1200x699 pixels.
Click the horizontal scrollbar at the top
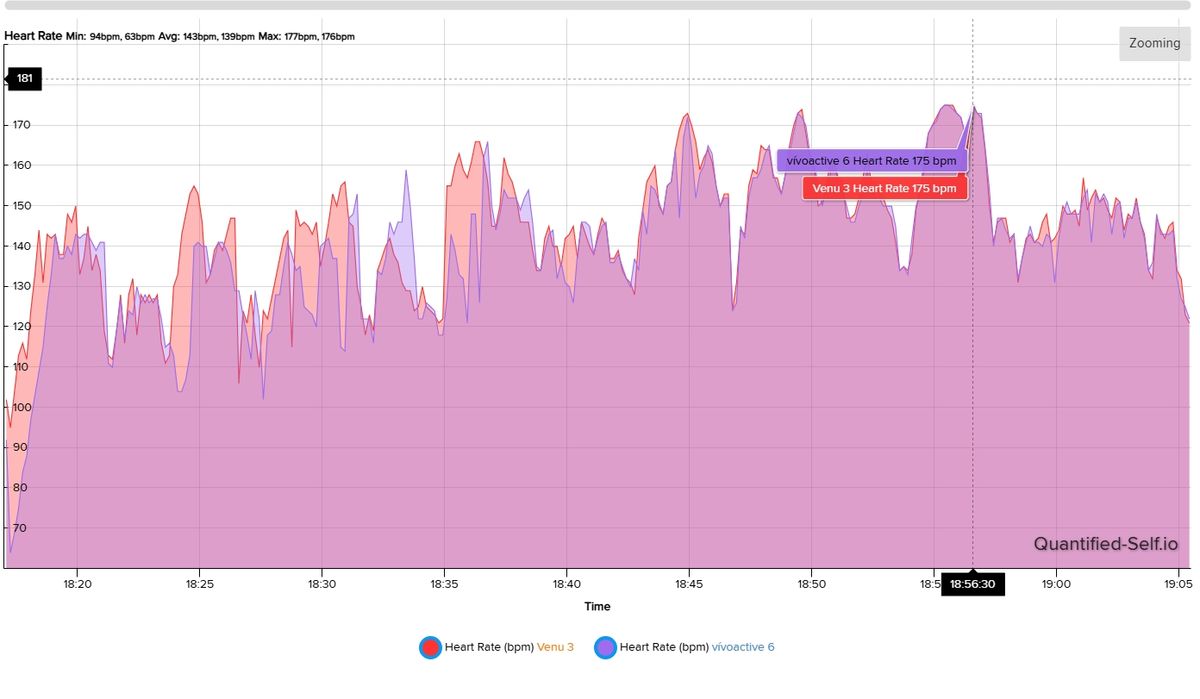tap(600, 5)
